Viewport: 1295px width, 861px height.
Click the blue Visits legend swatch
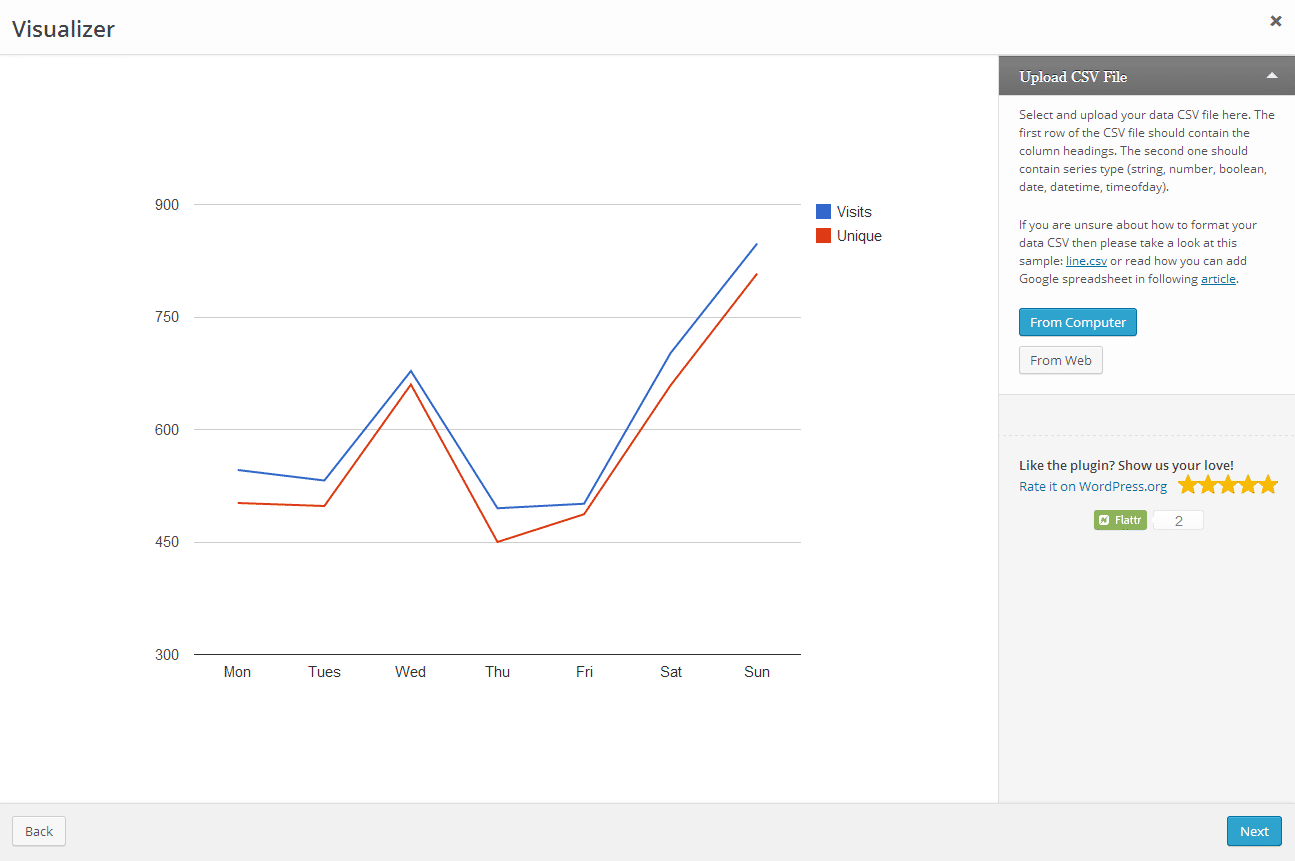[823, 212]
